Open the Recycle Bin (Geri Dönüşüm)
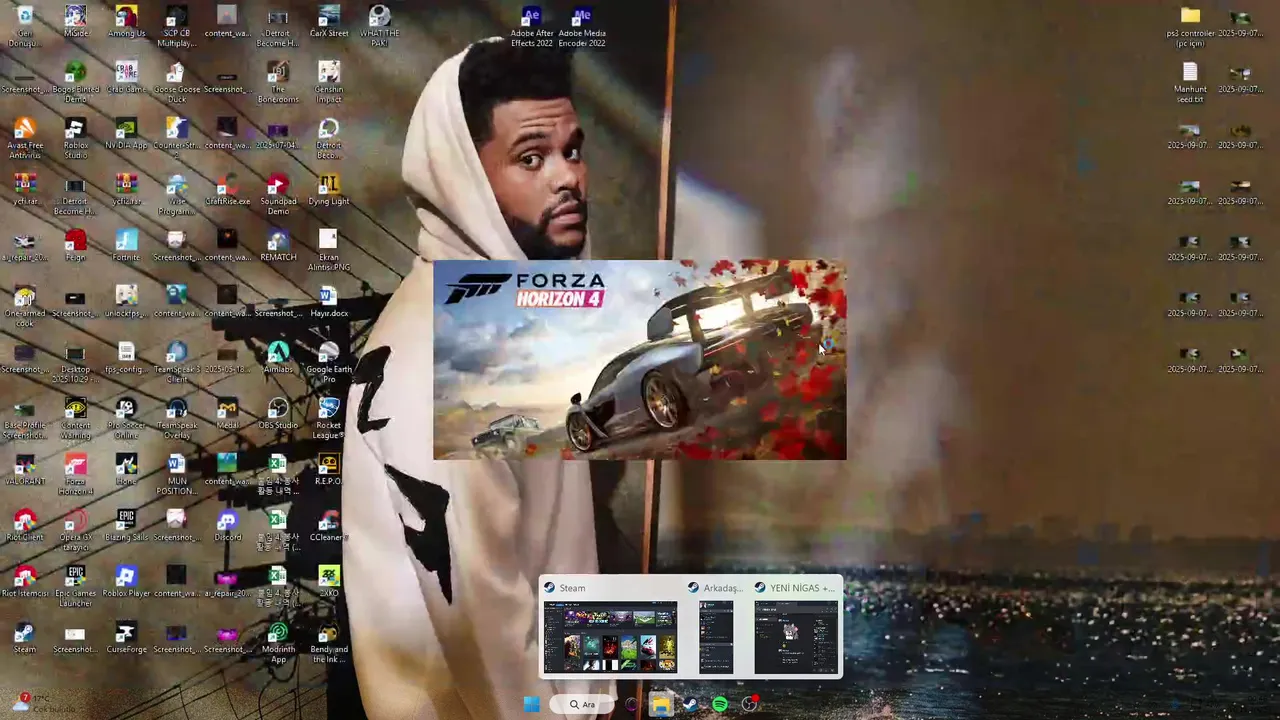This screenshot has height=720, width=1280. click(25, 27)
